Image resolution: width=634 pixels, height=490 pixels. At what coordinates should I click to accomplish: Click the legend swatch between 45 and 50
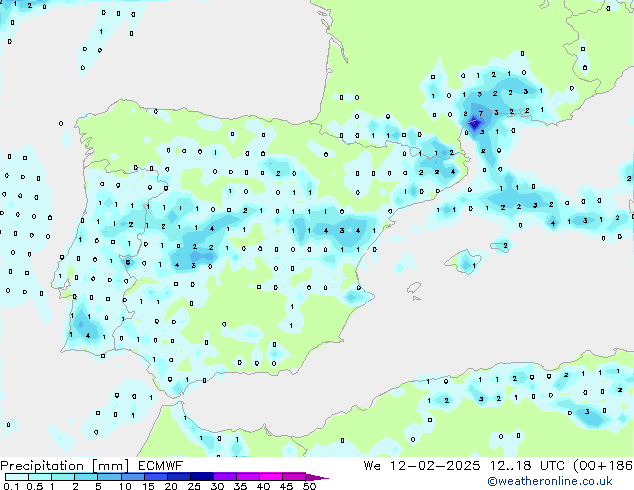click(294, 477)
